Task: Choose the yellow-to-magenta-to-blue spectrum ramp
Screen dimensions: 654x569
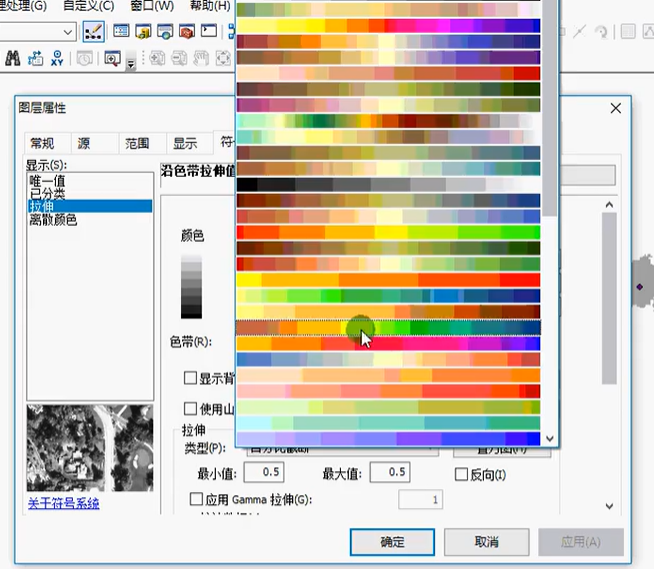Action: (388, 26)
